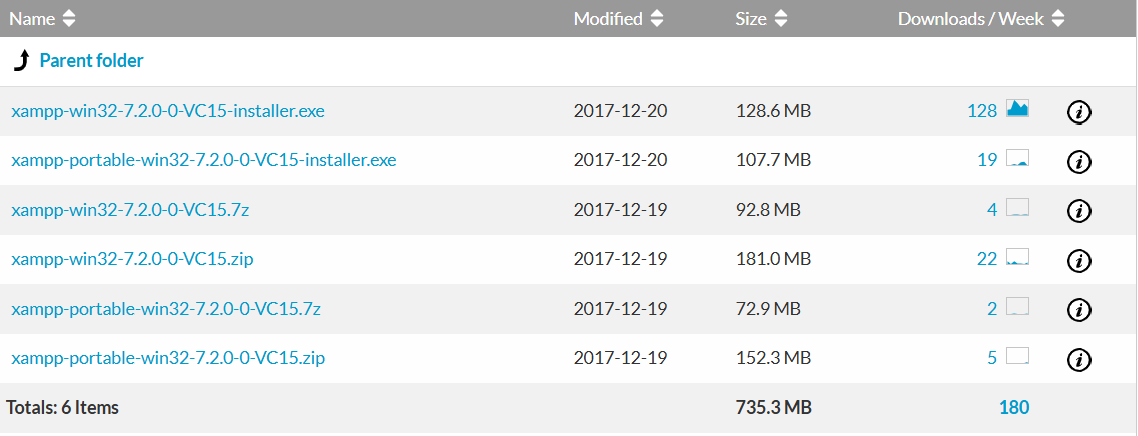Download xampp-win32-7.2.0-0-VC15-installer.exe
This screenshot has height=436, width=1138.
(x=168, y=111)
